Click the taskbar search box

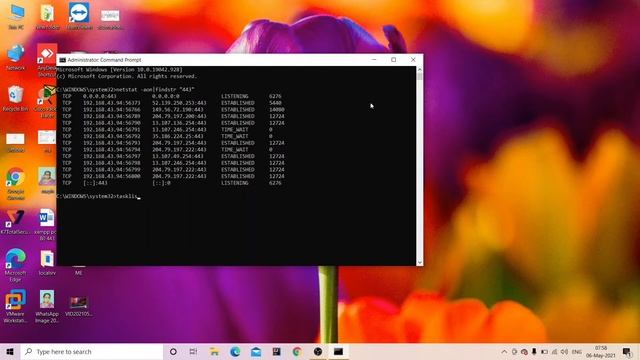[92, 351]
